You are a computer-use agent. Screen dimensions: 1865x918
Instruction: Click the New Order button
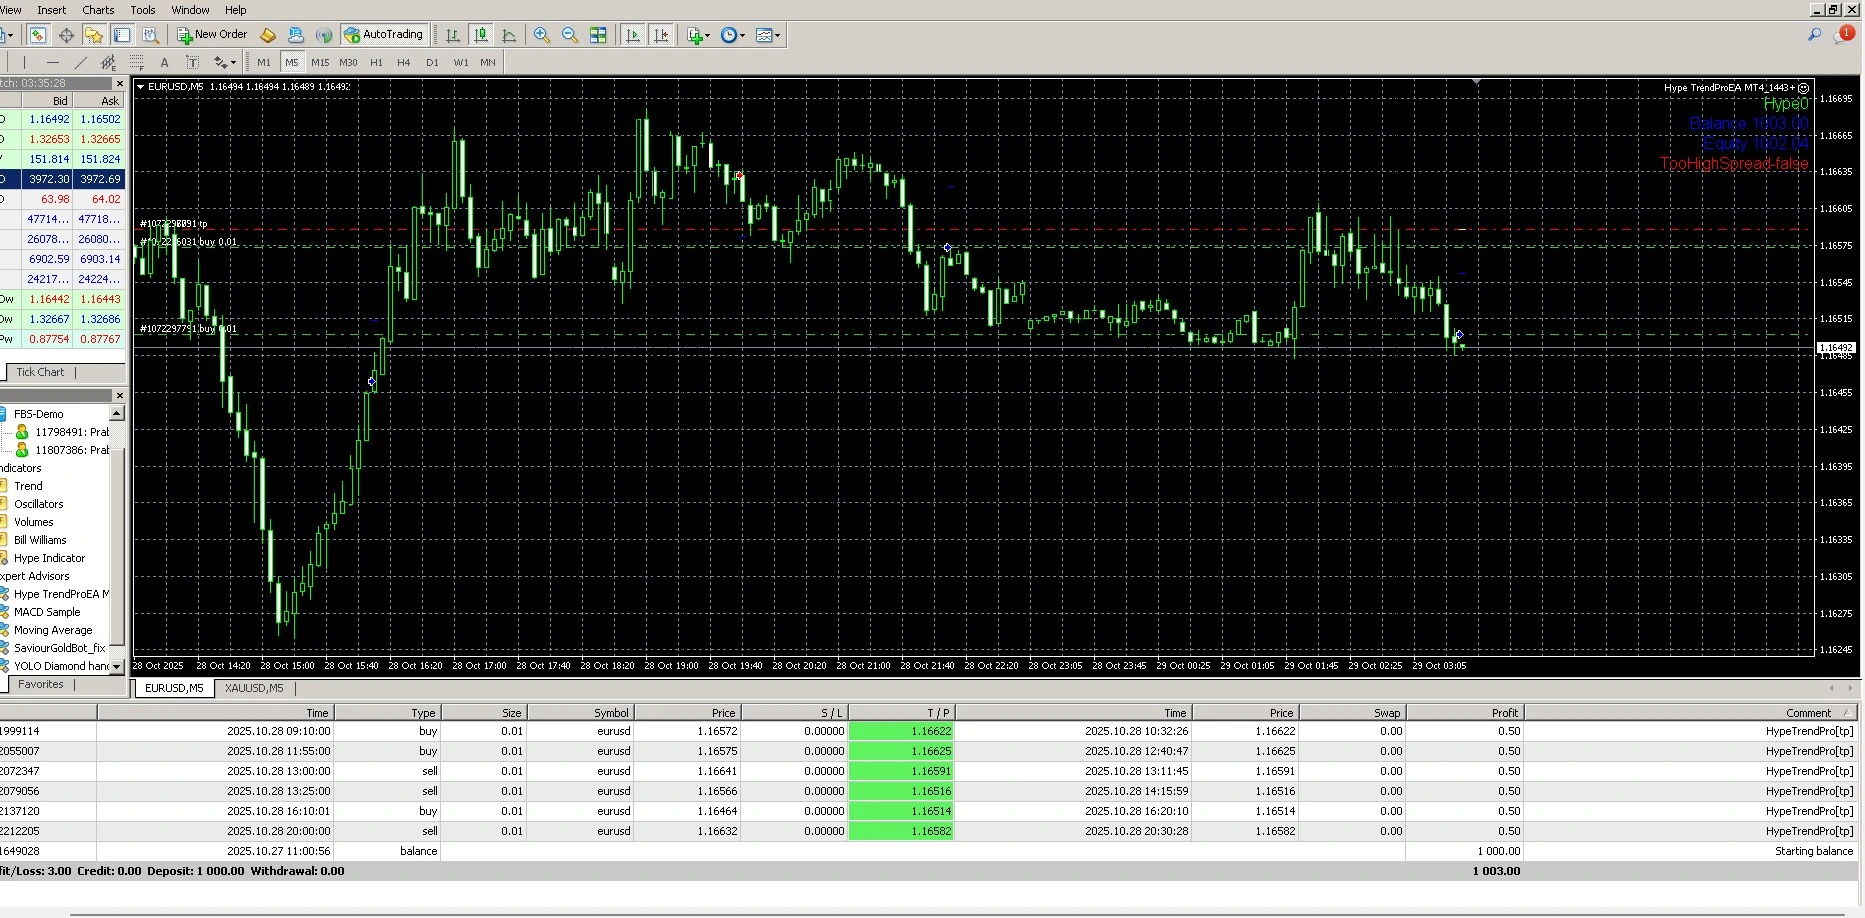[212, 35]
